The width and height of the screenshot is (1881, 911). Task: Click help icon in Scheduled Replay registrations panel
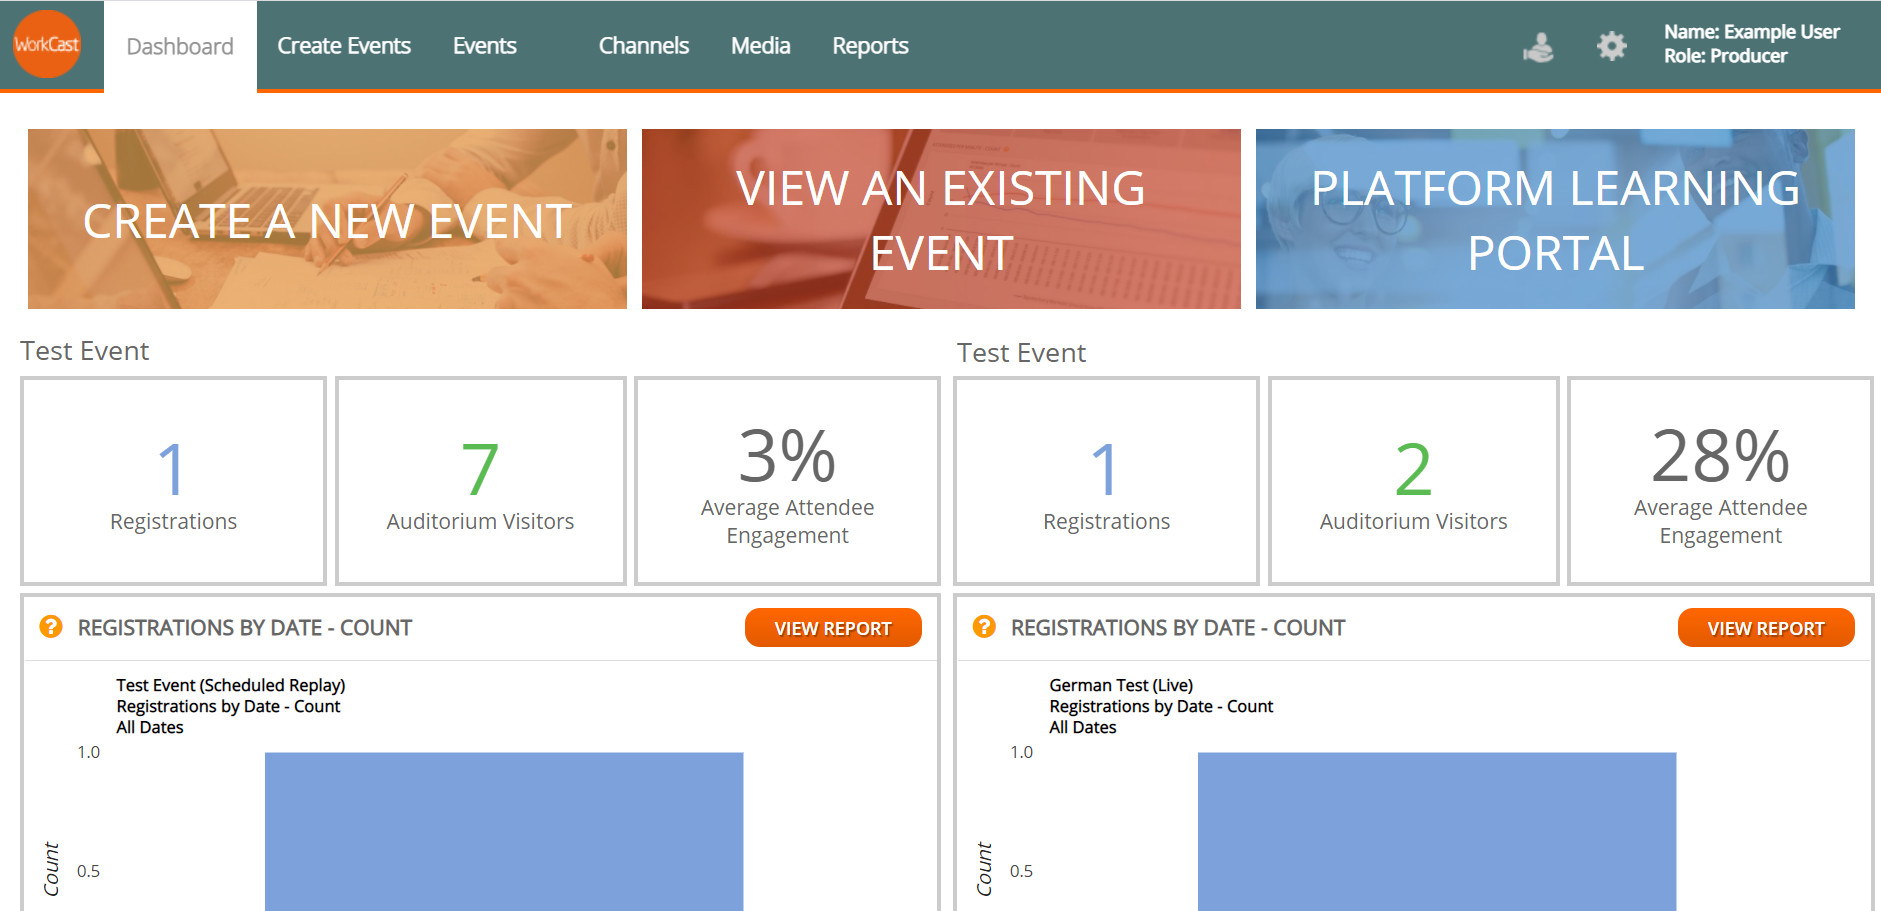(51, 627)
